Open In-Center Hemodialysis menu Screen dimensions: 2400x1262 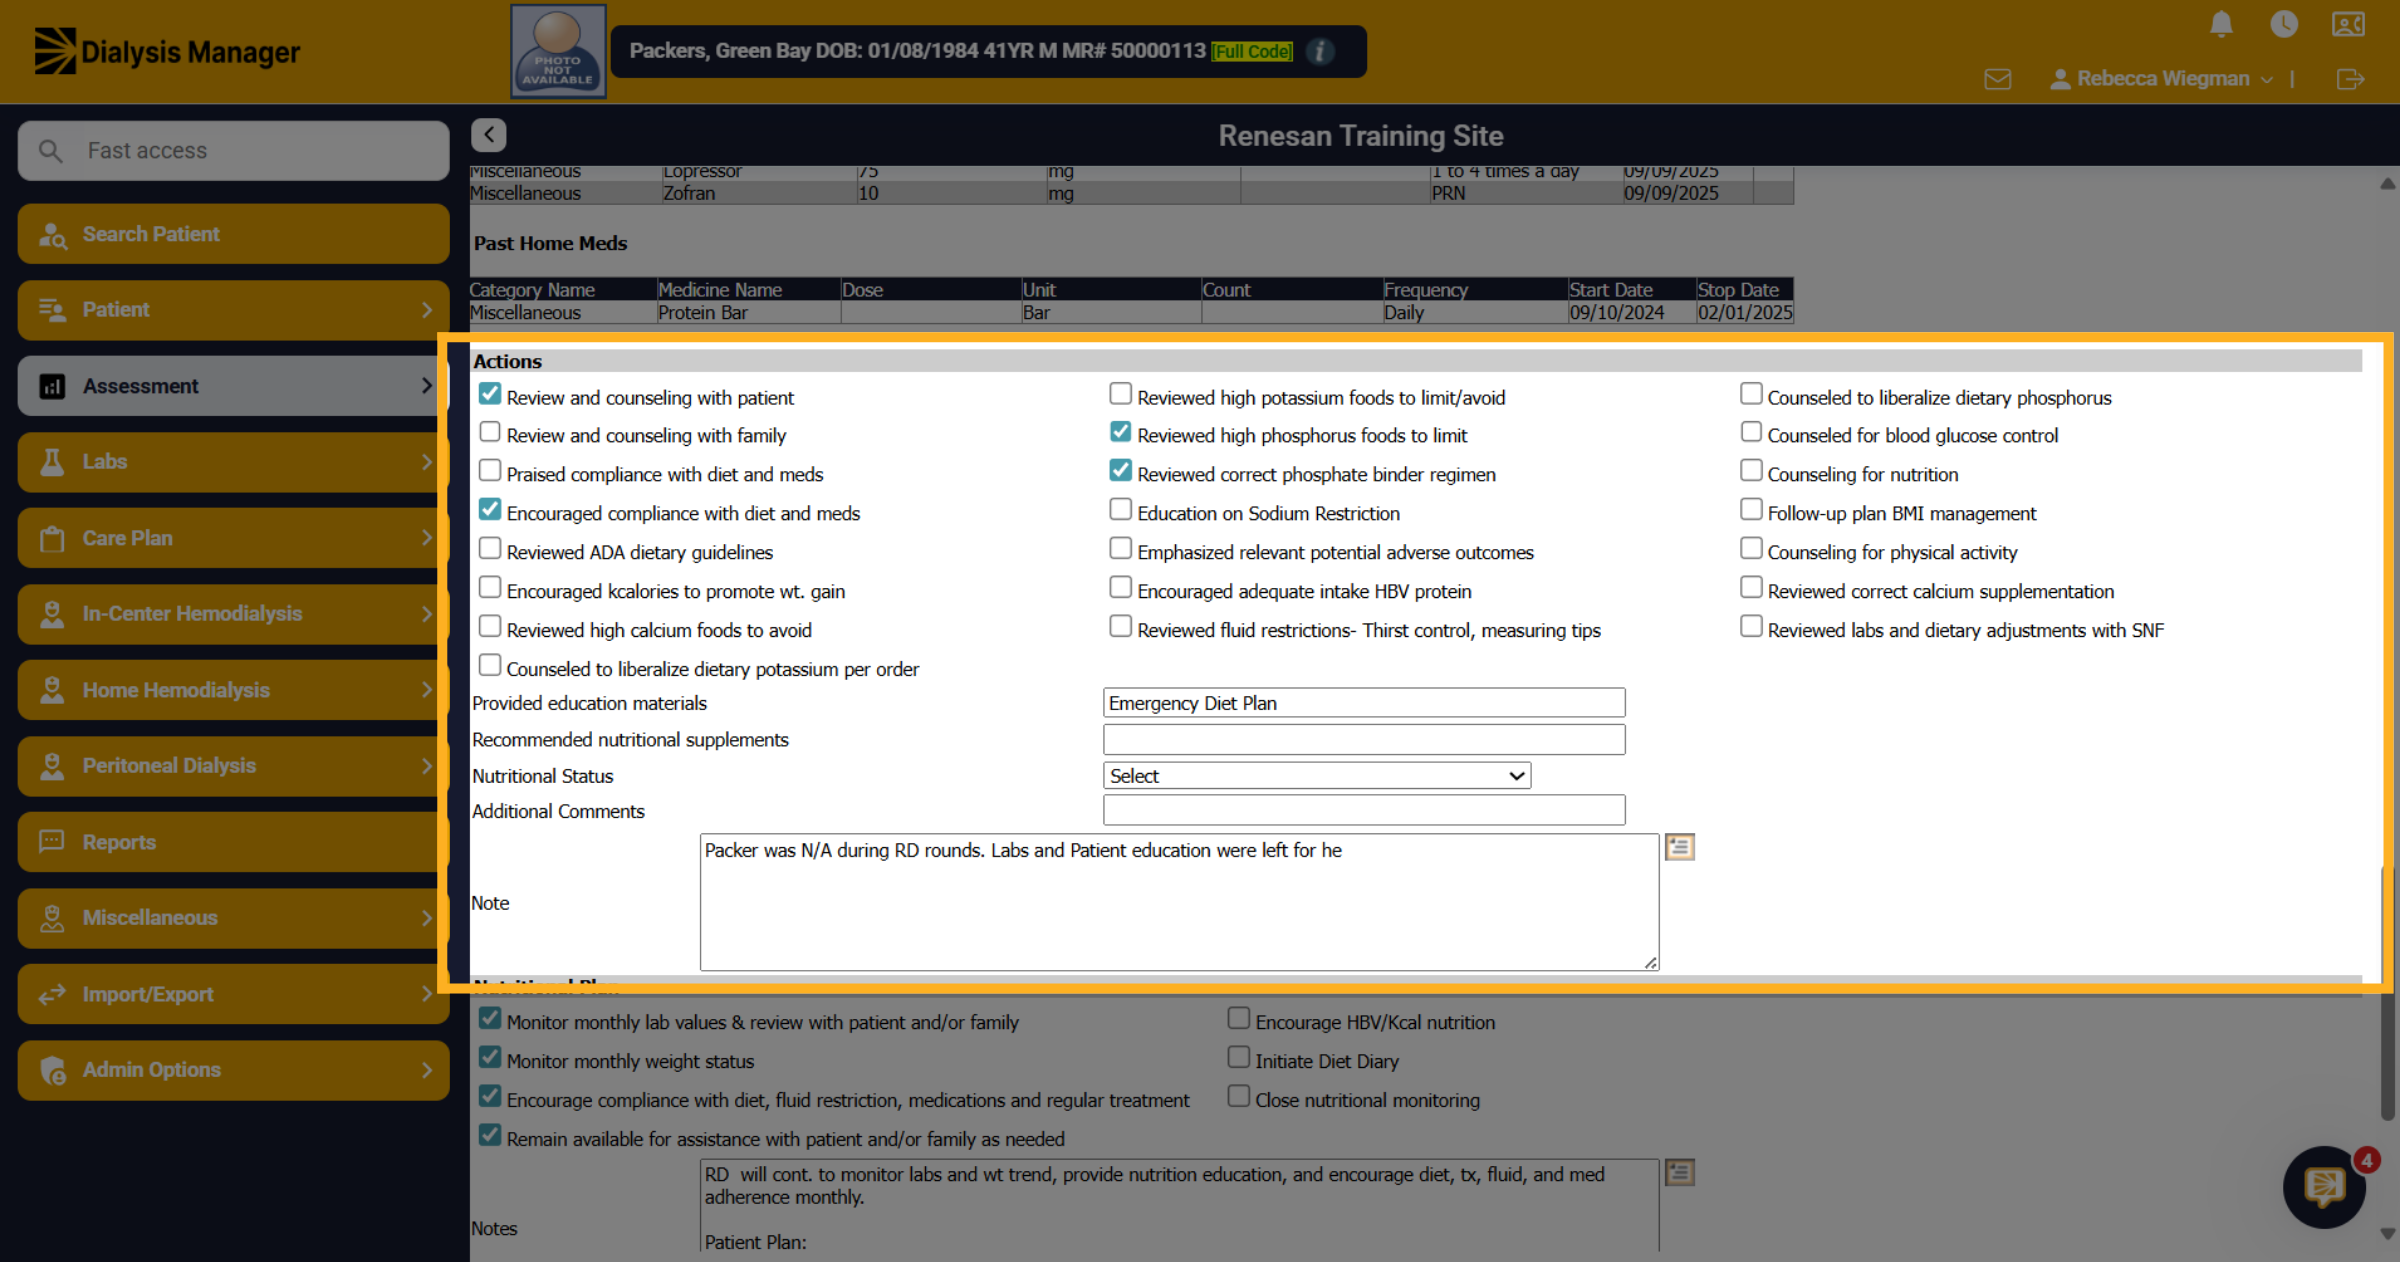point(233,614)
